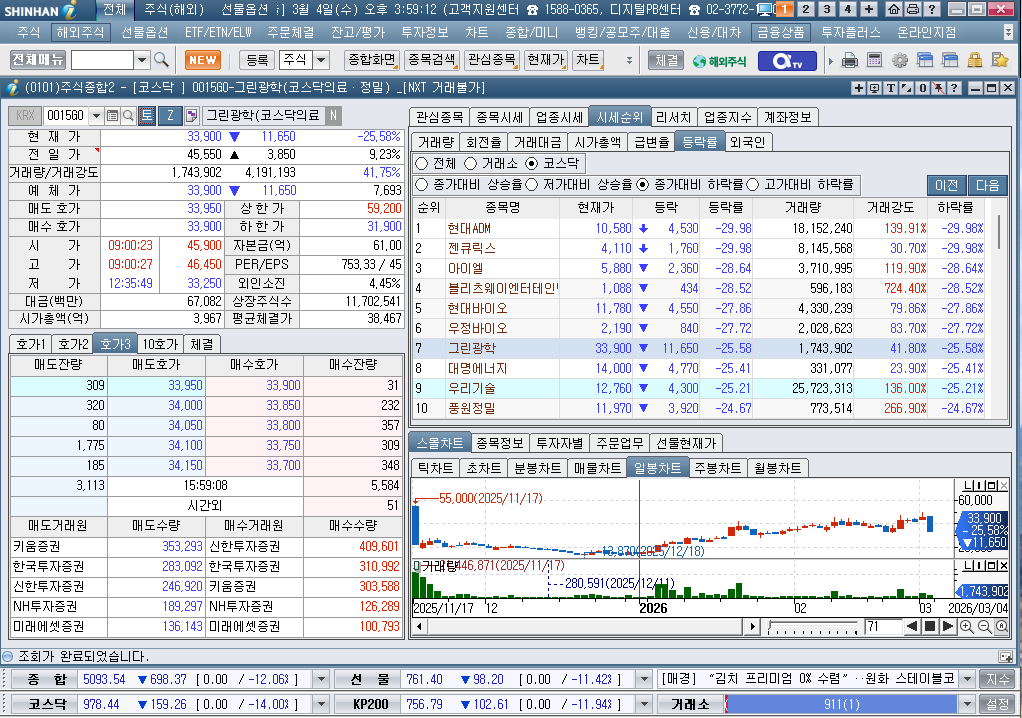Open settings gear icon in toolbar
1022x718 pixels.
899,61
